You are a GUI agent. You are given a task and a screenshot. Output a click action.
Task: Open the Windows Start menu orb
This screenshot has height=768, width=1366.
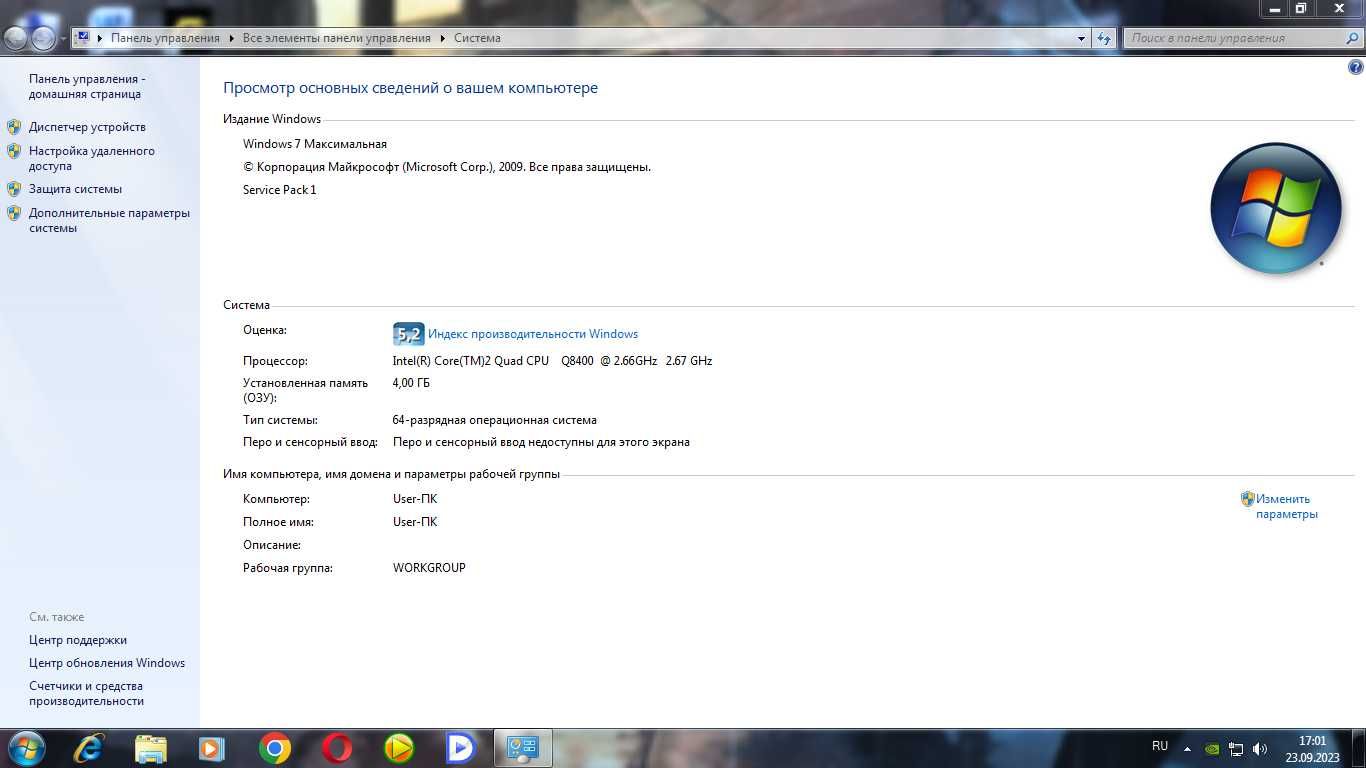(26, 748)
